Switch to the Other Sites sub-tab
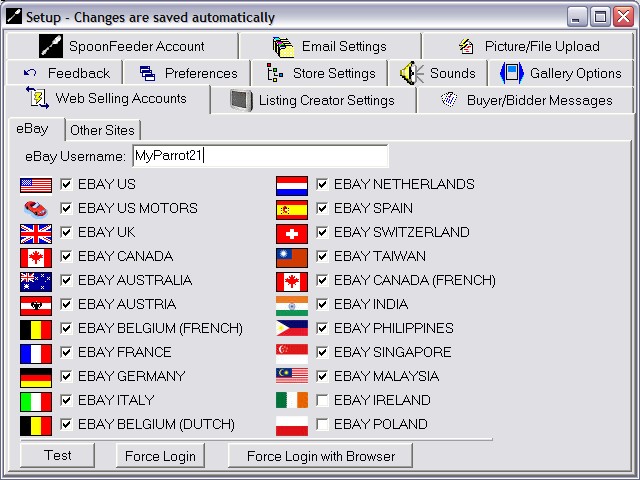The image size is (640, 480). point(102,130)
